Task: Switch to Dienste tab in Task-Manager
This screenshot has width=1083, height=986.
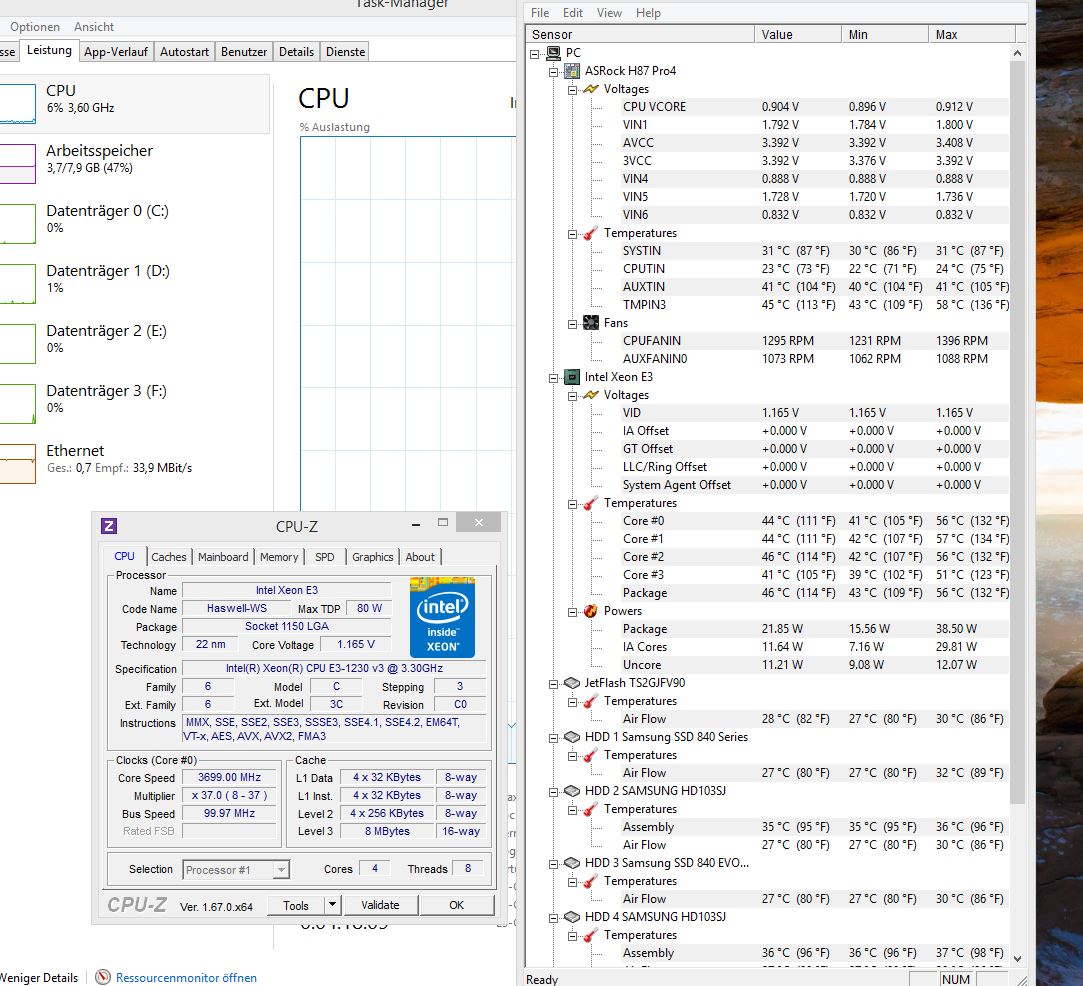Action: pos(345,52)
